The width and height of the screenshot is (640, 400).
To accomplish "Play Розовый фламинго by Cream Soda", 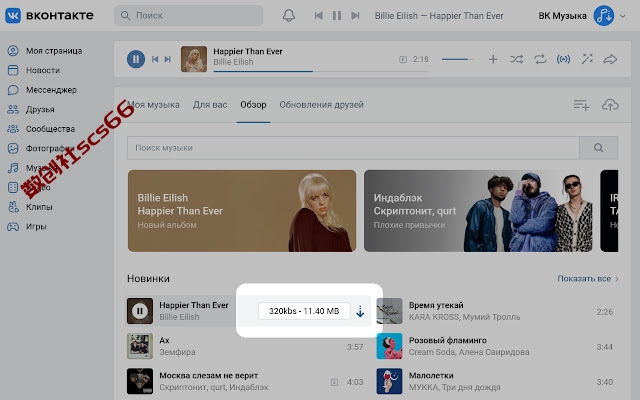I will pyautogui.click(x=389, y=346).
